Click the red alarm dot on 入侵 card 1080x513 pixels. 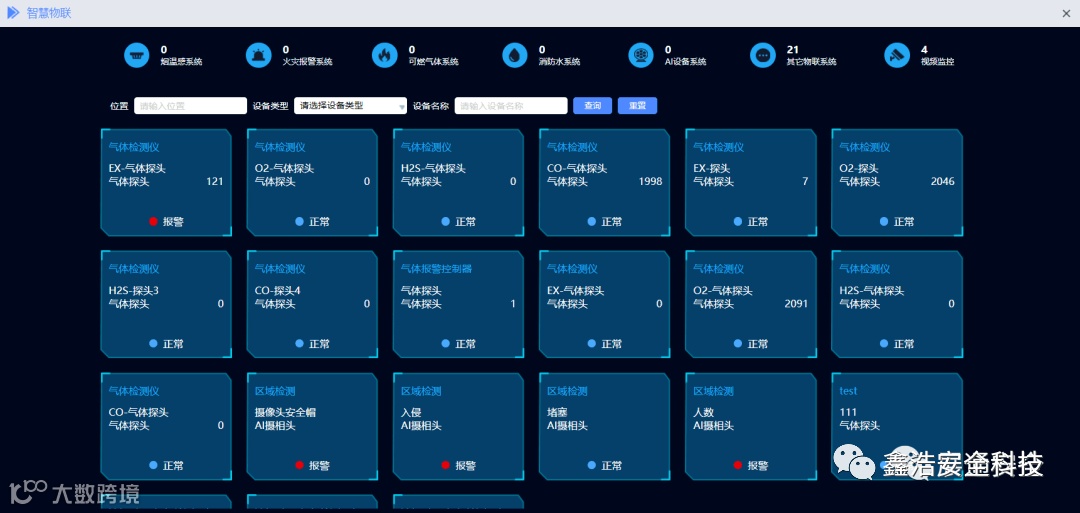(446, 465)
